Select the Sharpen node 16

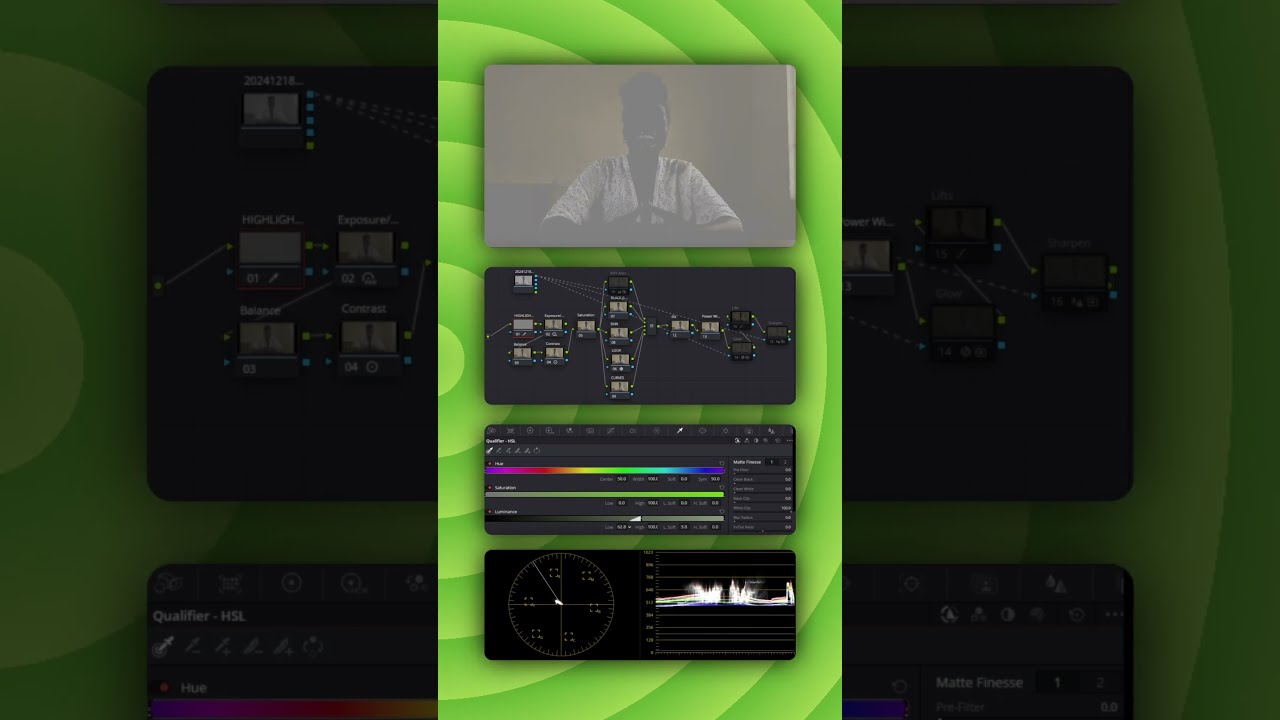(777, 335)
